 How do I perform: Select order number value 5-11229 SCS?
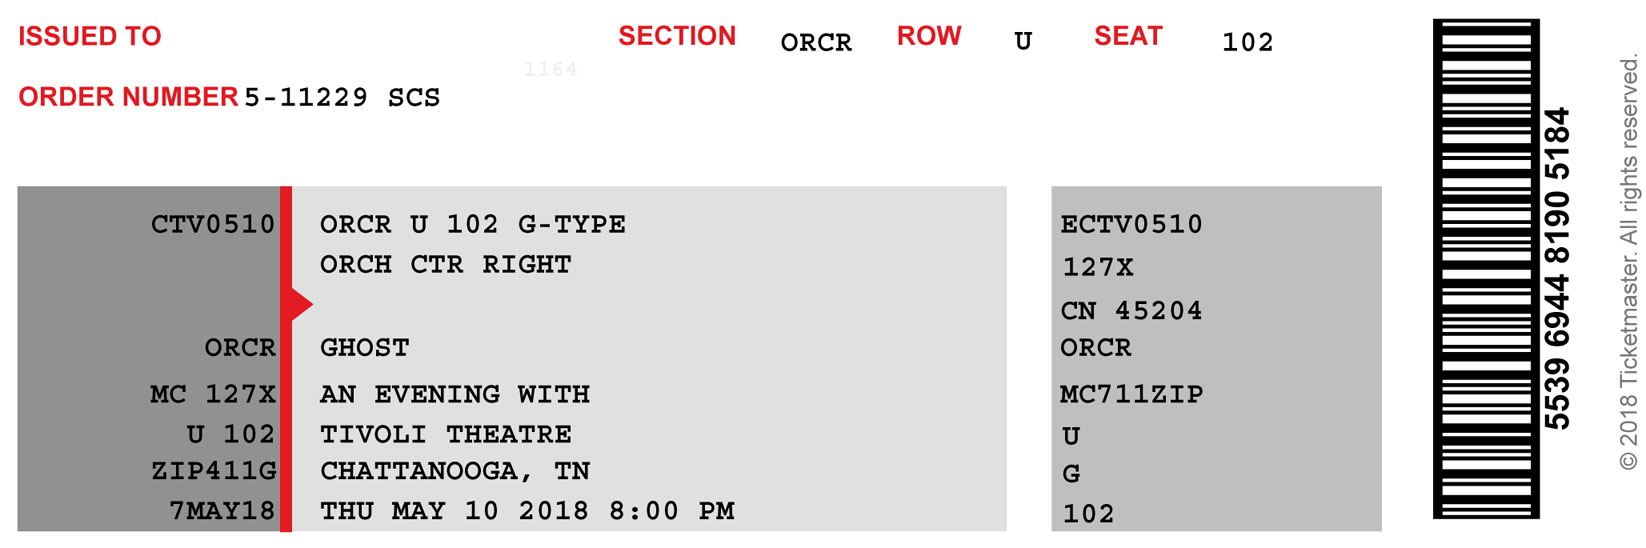tap(342, 98)
